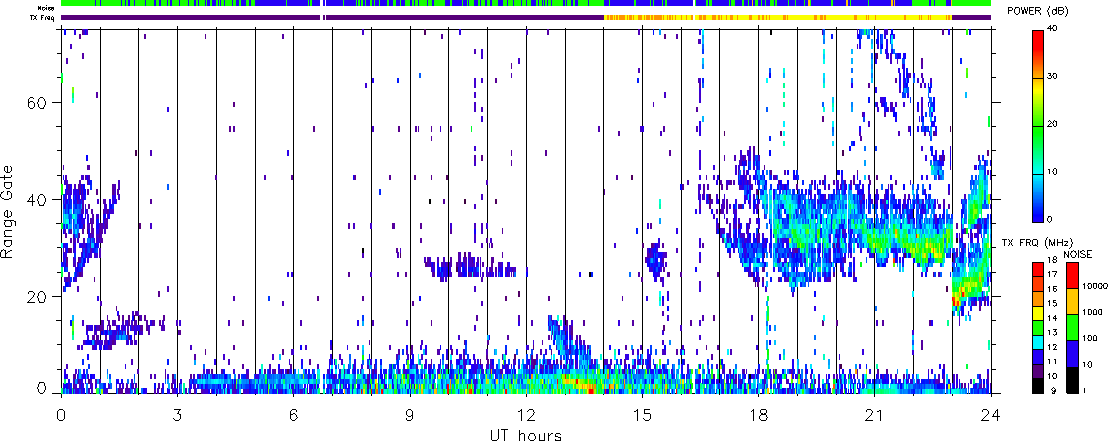Pick the red swatch of the TX FRQ legend

click(1037, 269)
